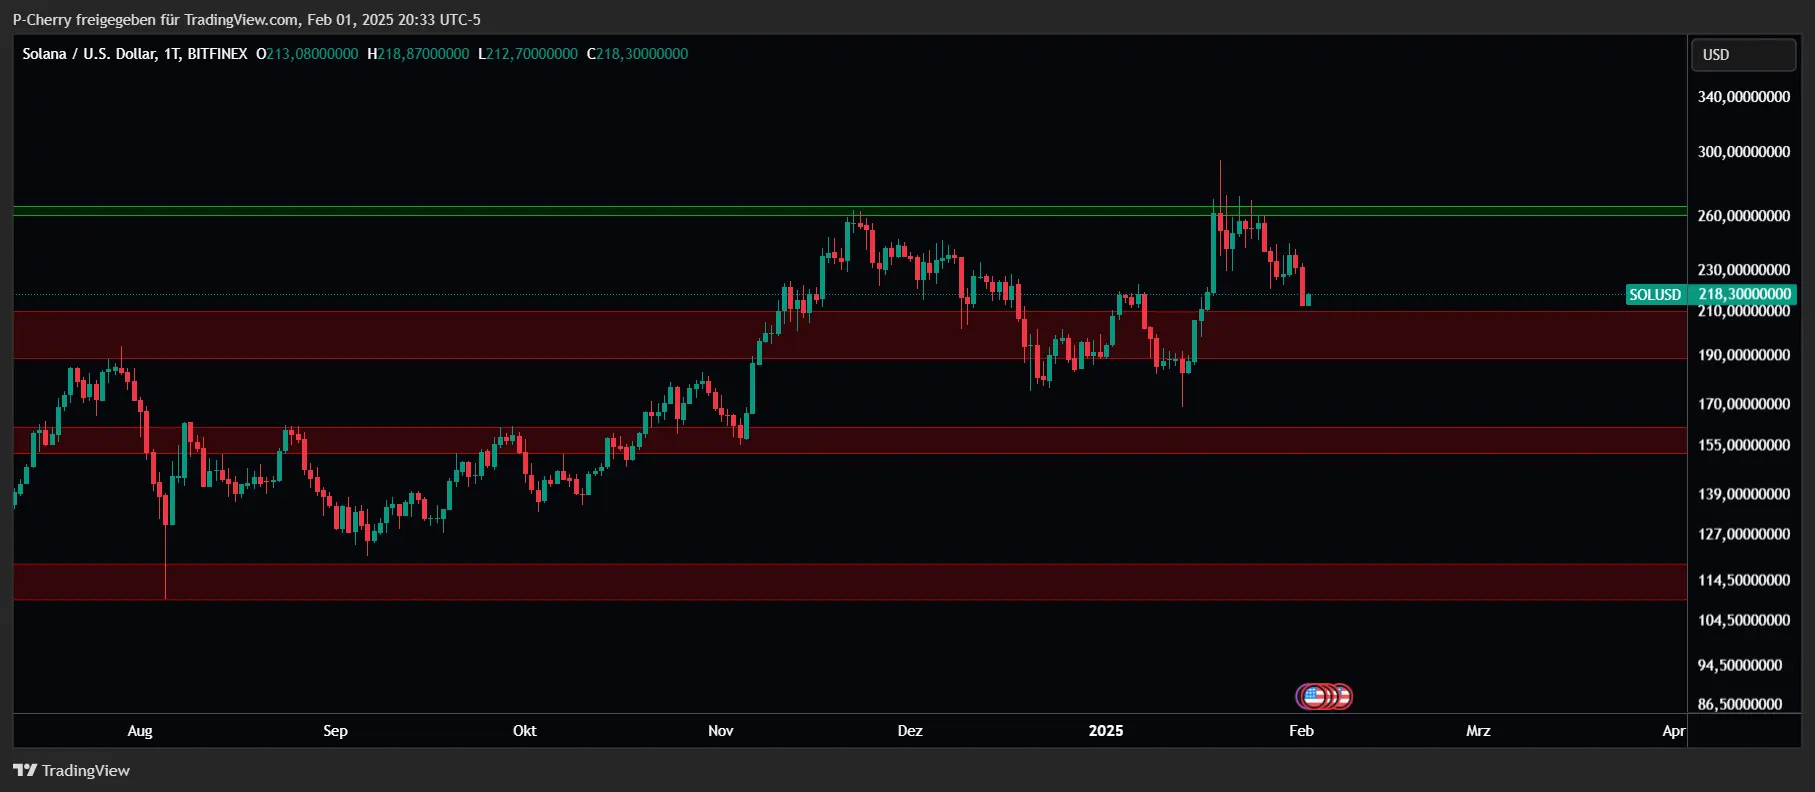Click the Apr label on time axis

tap(1673, 731)
